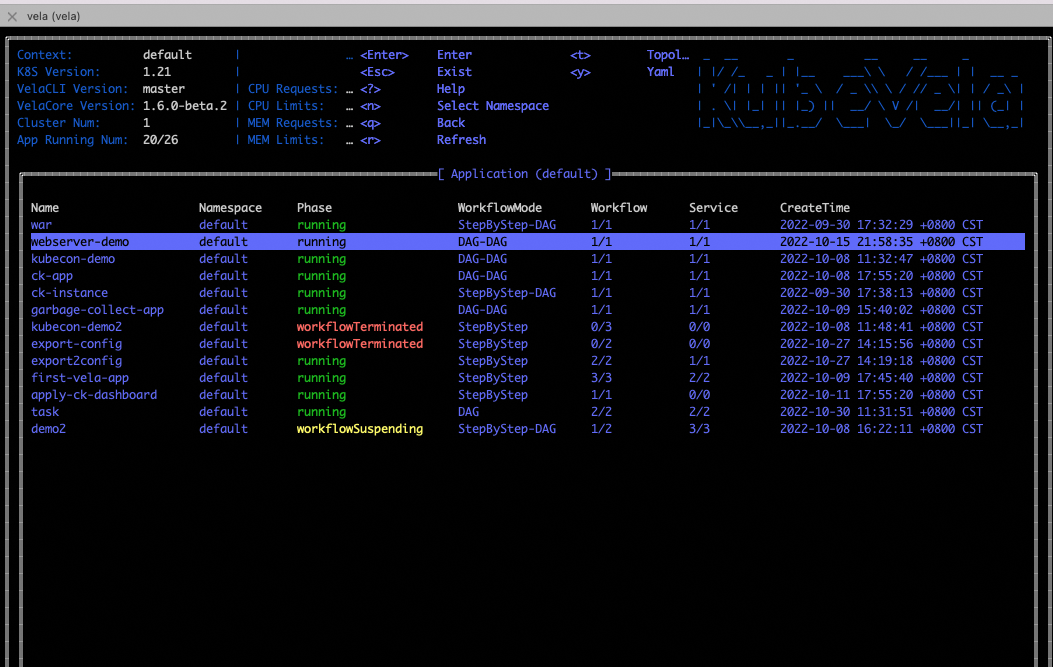Select kubecon-demo in the application list
Screen dimensions: 1053x667
pyautogui.click(x=73, y=259)
